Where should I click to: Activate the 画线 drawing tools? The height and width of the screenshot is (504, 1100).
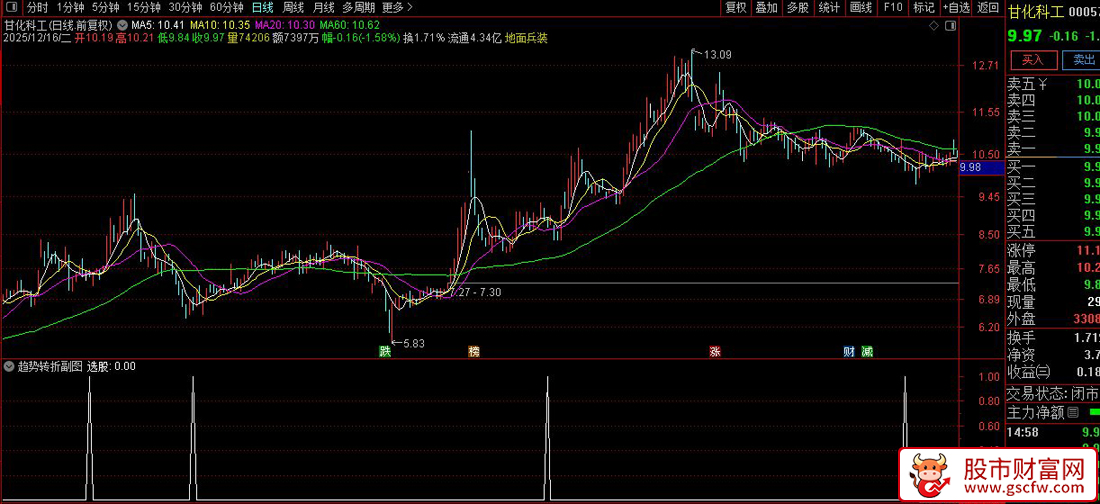click(x=860, y=8)
